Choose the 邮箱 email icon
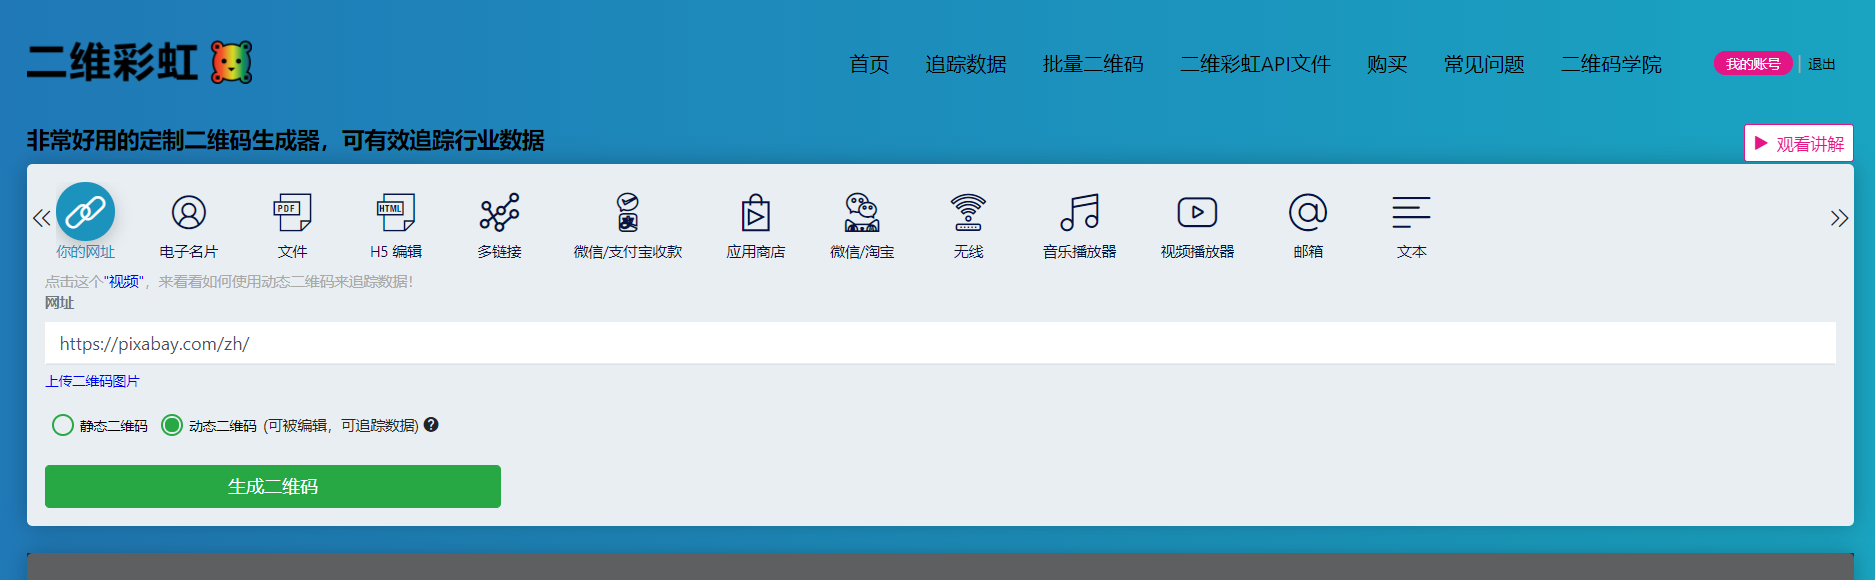 point(1307,212)
